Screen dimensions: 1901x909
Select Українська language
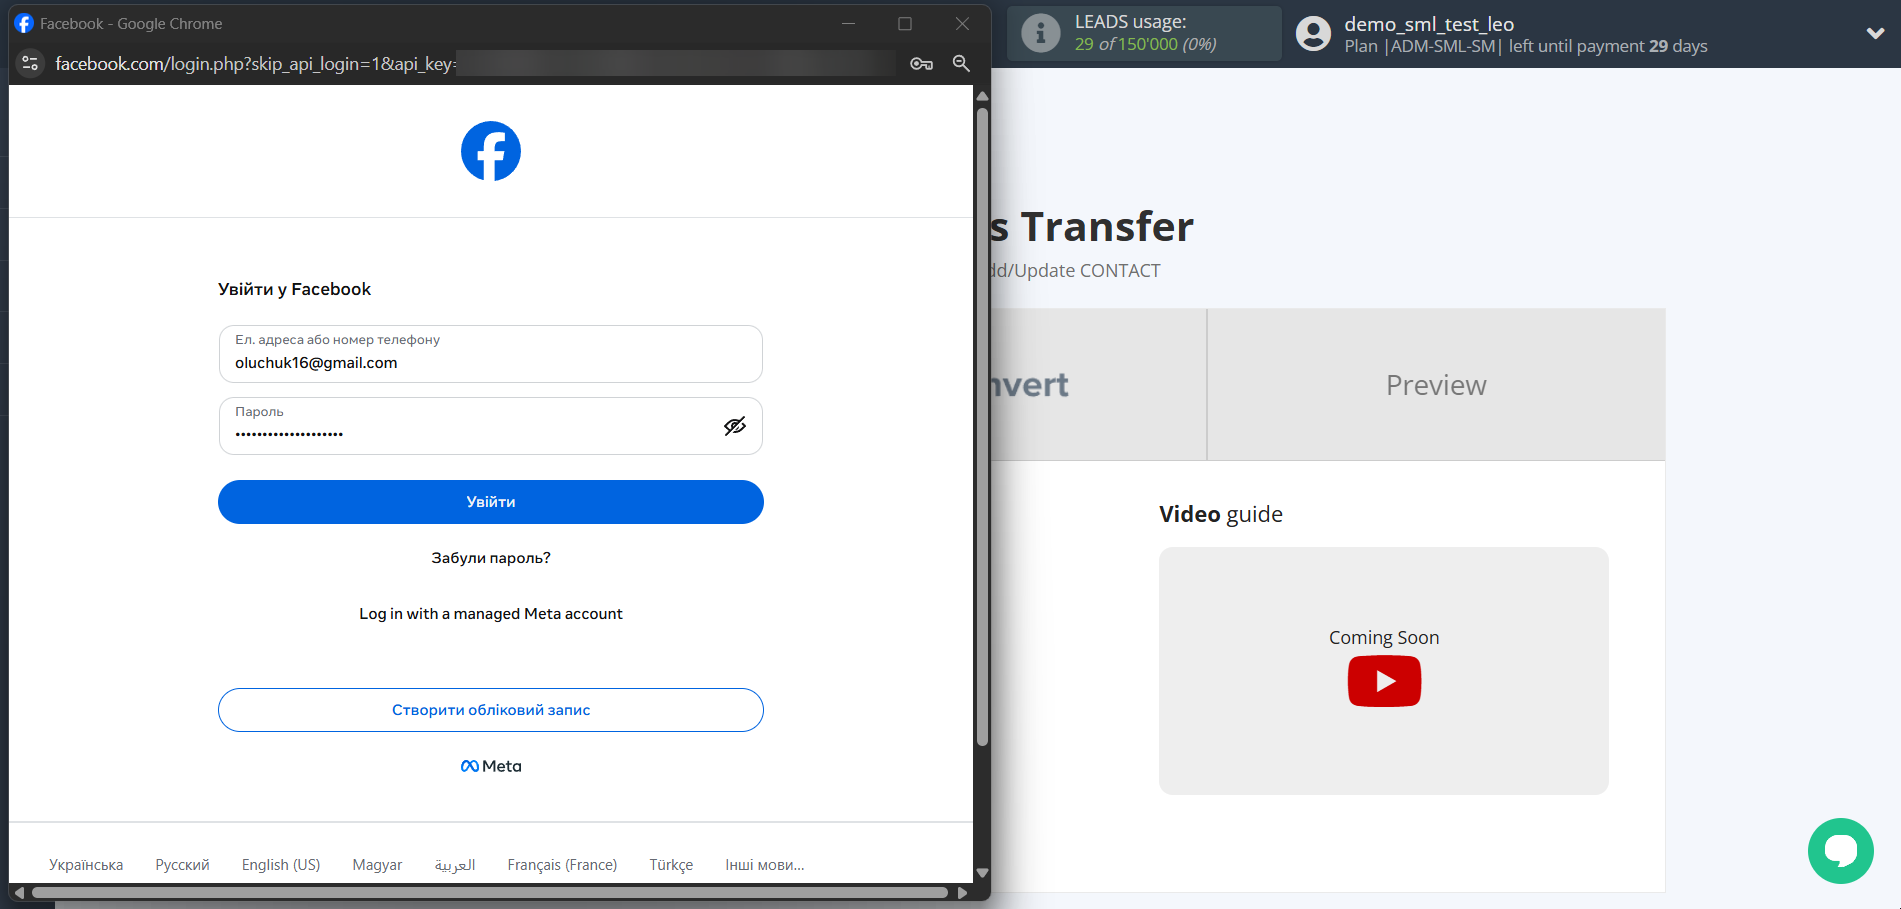tap(86, 865)
